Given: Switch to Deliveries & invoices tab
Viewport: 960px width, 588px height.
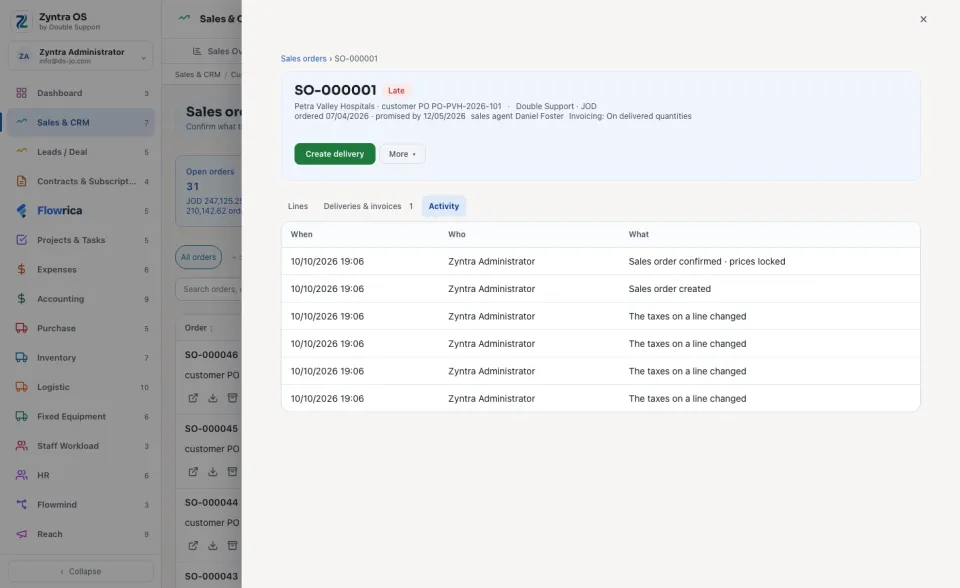Looking at the screenshot, I should [368, 206].
